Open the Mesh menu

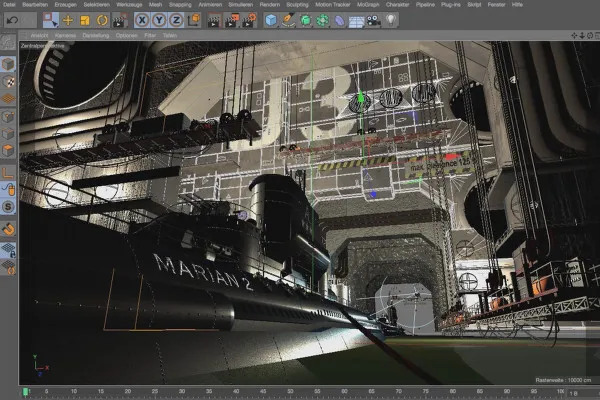pyautogui.click(x=155, y=5)
